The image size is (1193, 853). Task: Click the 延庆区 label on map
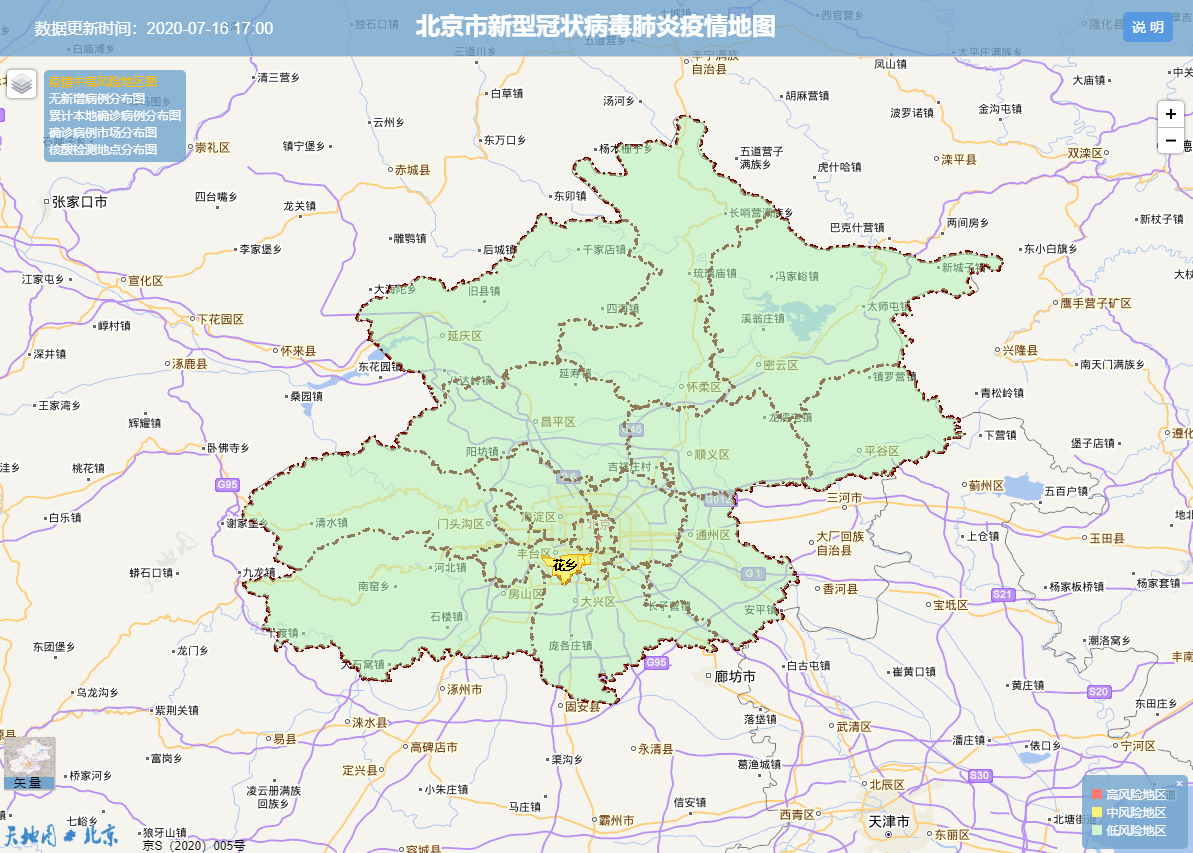(x=465, y=336)
